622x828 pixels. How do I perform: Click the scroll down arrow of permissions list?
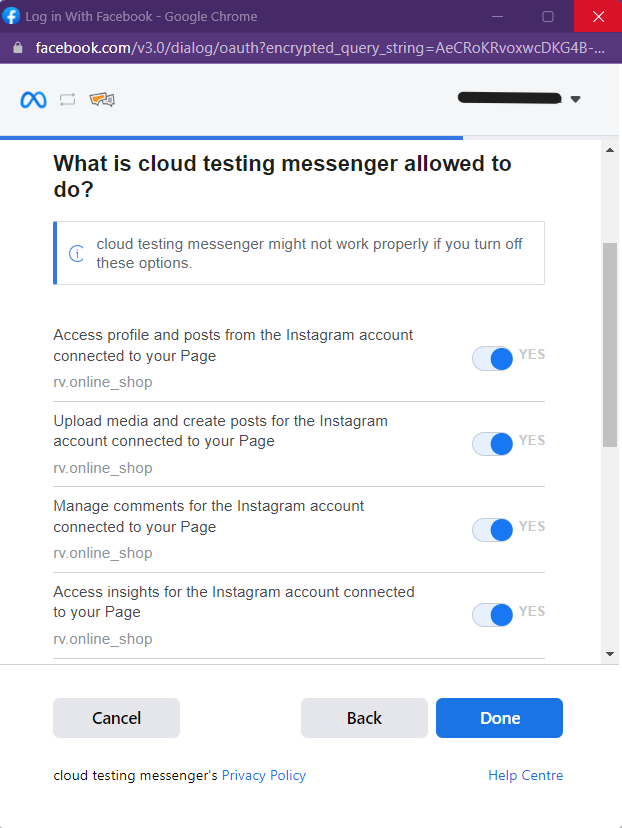tap(610, 654)
